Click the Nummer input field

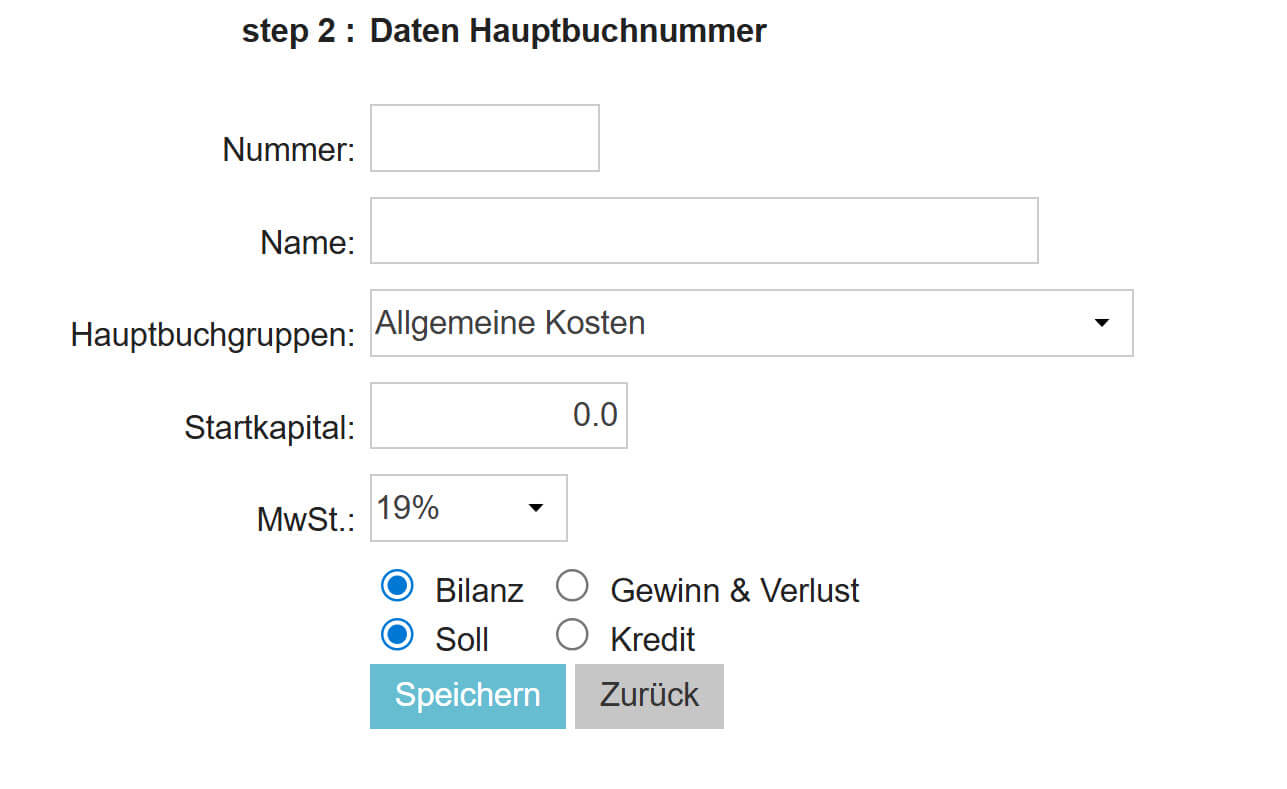(484, 138)
